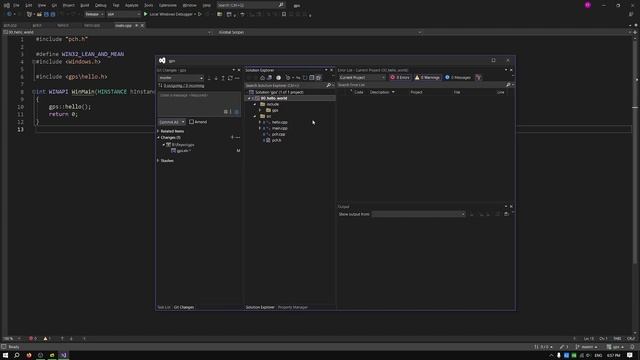Open the more actions ellipsis in Git Changes
The height and width of the screenshot is (360, 640).
point(237,78)
